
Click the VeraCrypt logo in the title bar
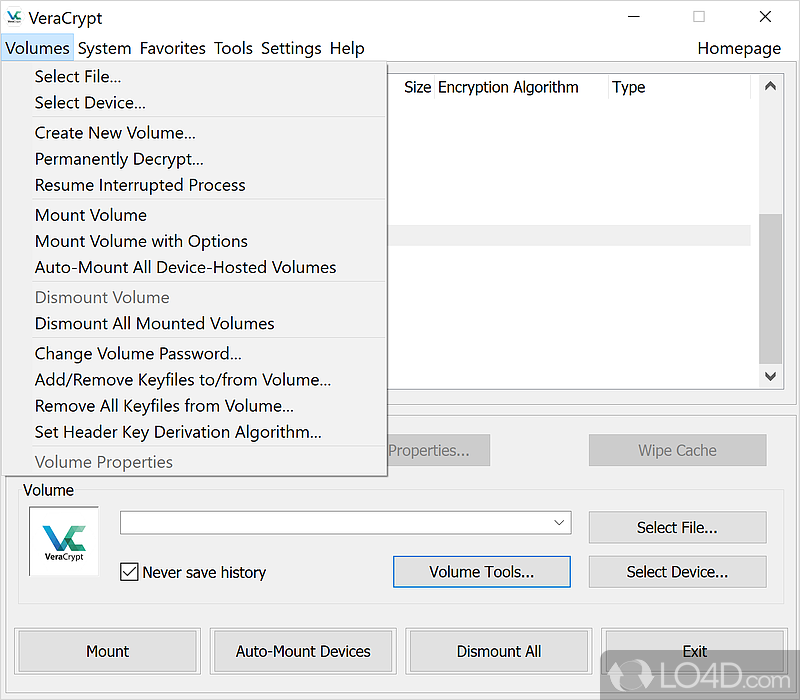pyautogui.click(x=14, y=17)
